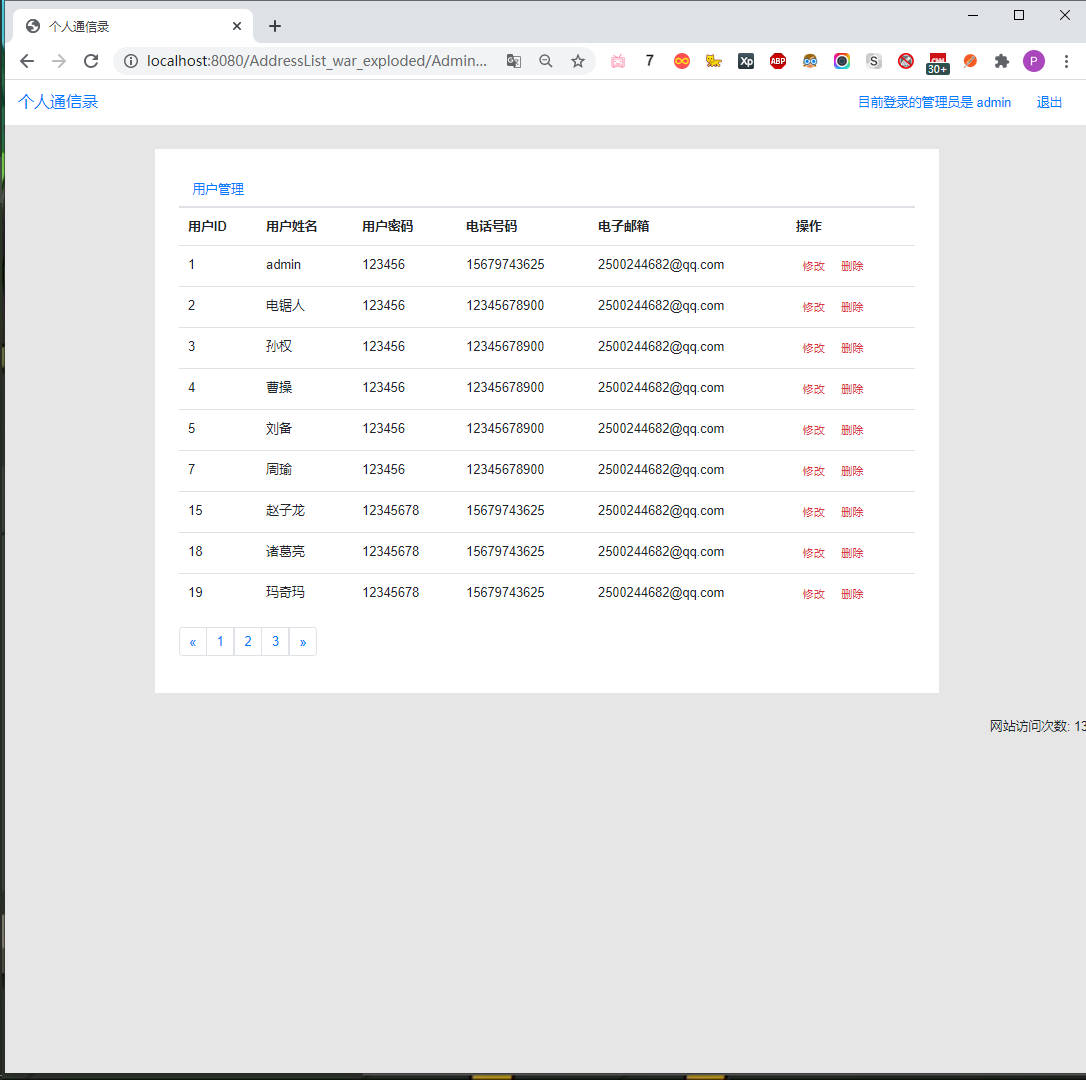Open the profile avatar icon marked P
The width and height of the screenshot is (1086, 1080).
pos(1034,61)
